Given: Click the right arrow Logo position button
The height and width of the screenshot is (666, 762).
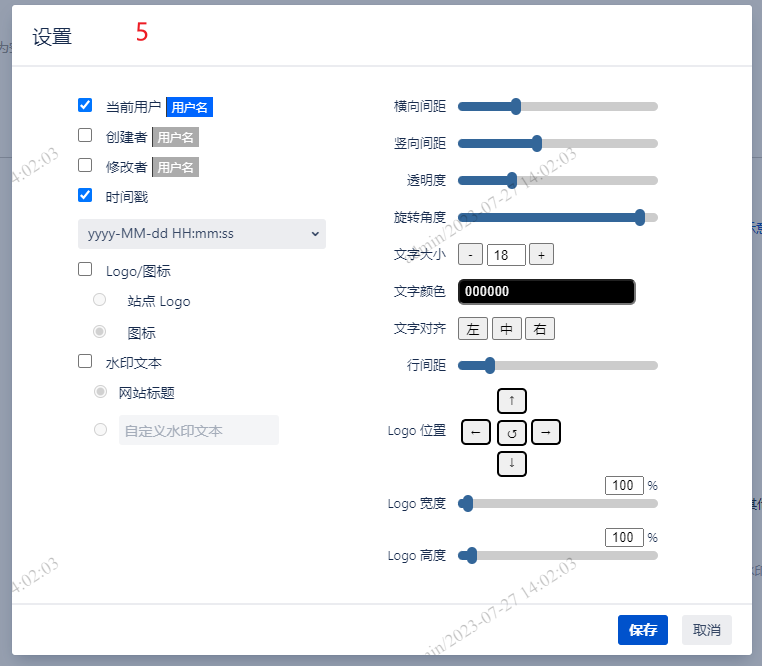Looking at the screenshot, I should coord(546,433).
